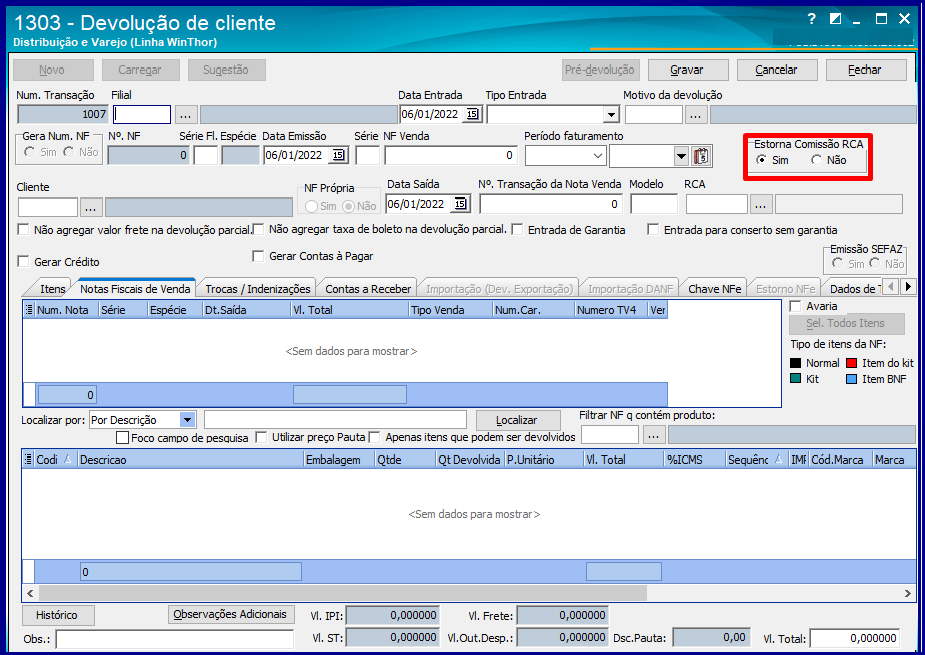Toggle the Avaria checkbox

click(x=795, y=306)
